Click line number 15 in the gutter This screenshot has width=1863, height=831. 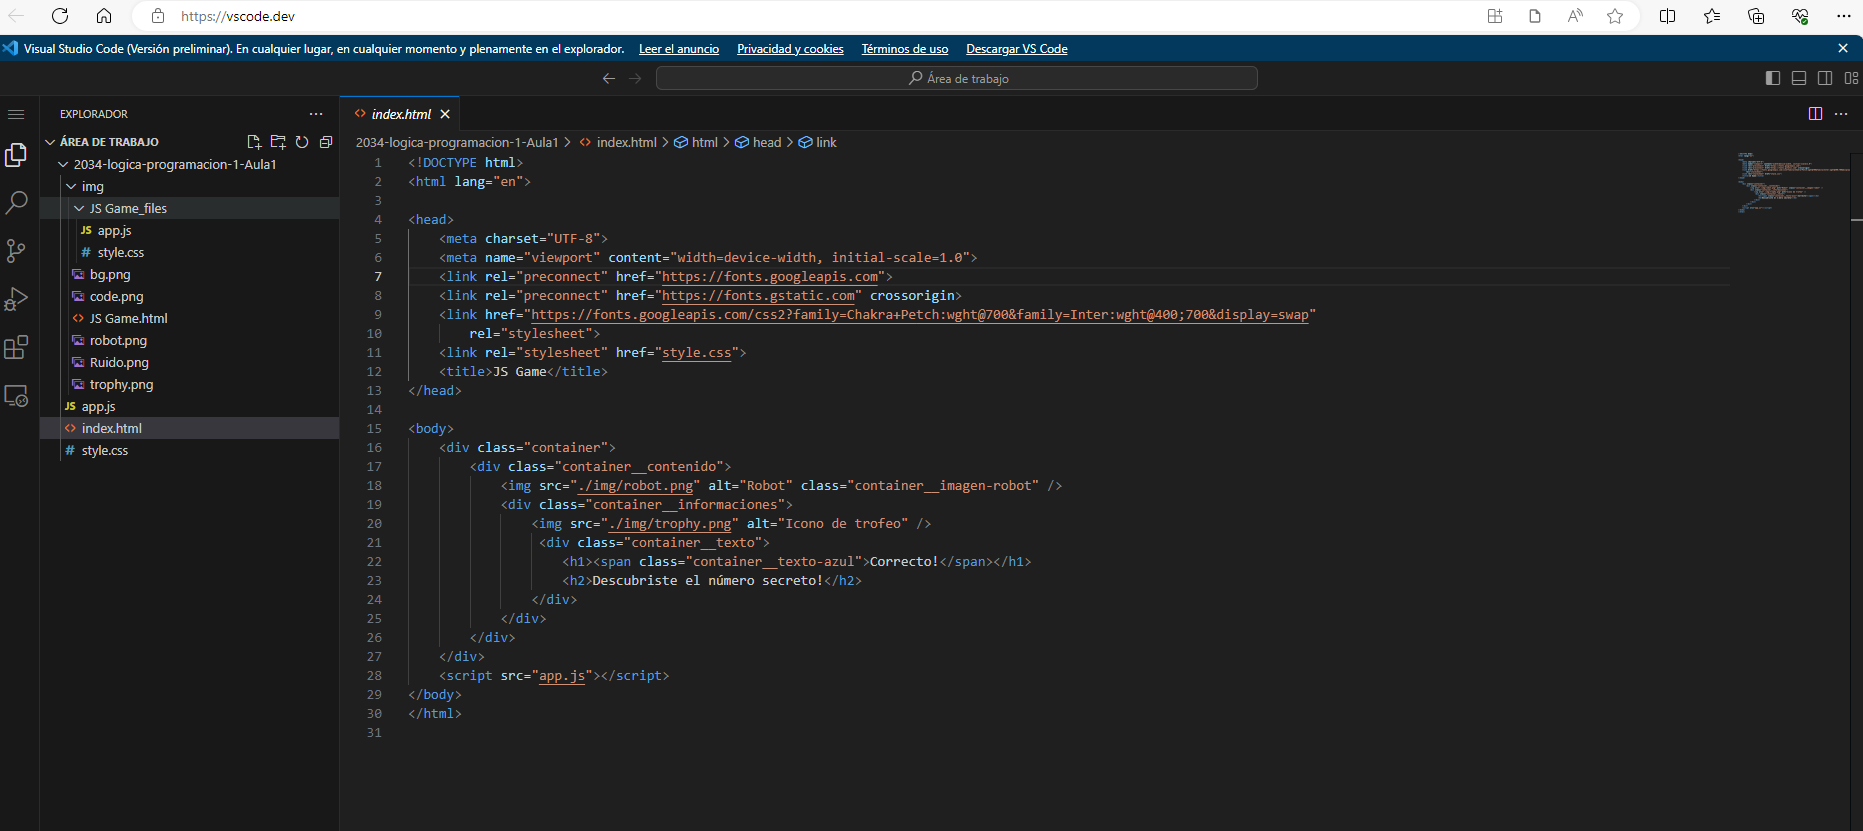(x=374, y=428)
